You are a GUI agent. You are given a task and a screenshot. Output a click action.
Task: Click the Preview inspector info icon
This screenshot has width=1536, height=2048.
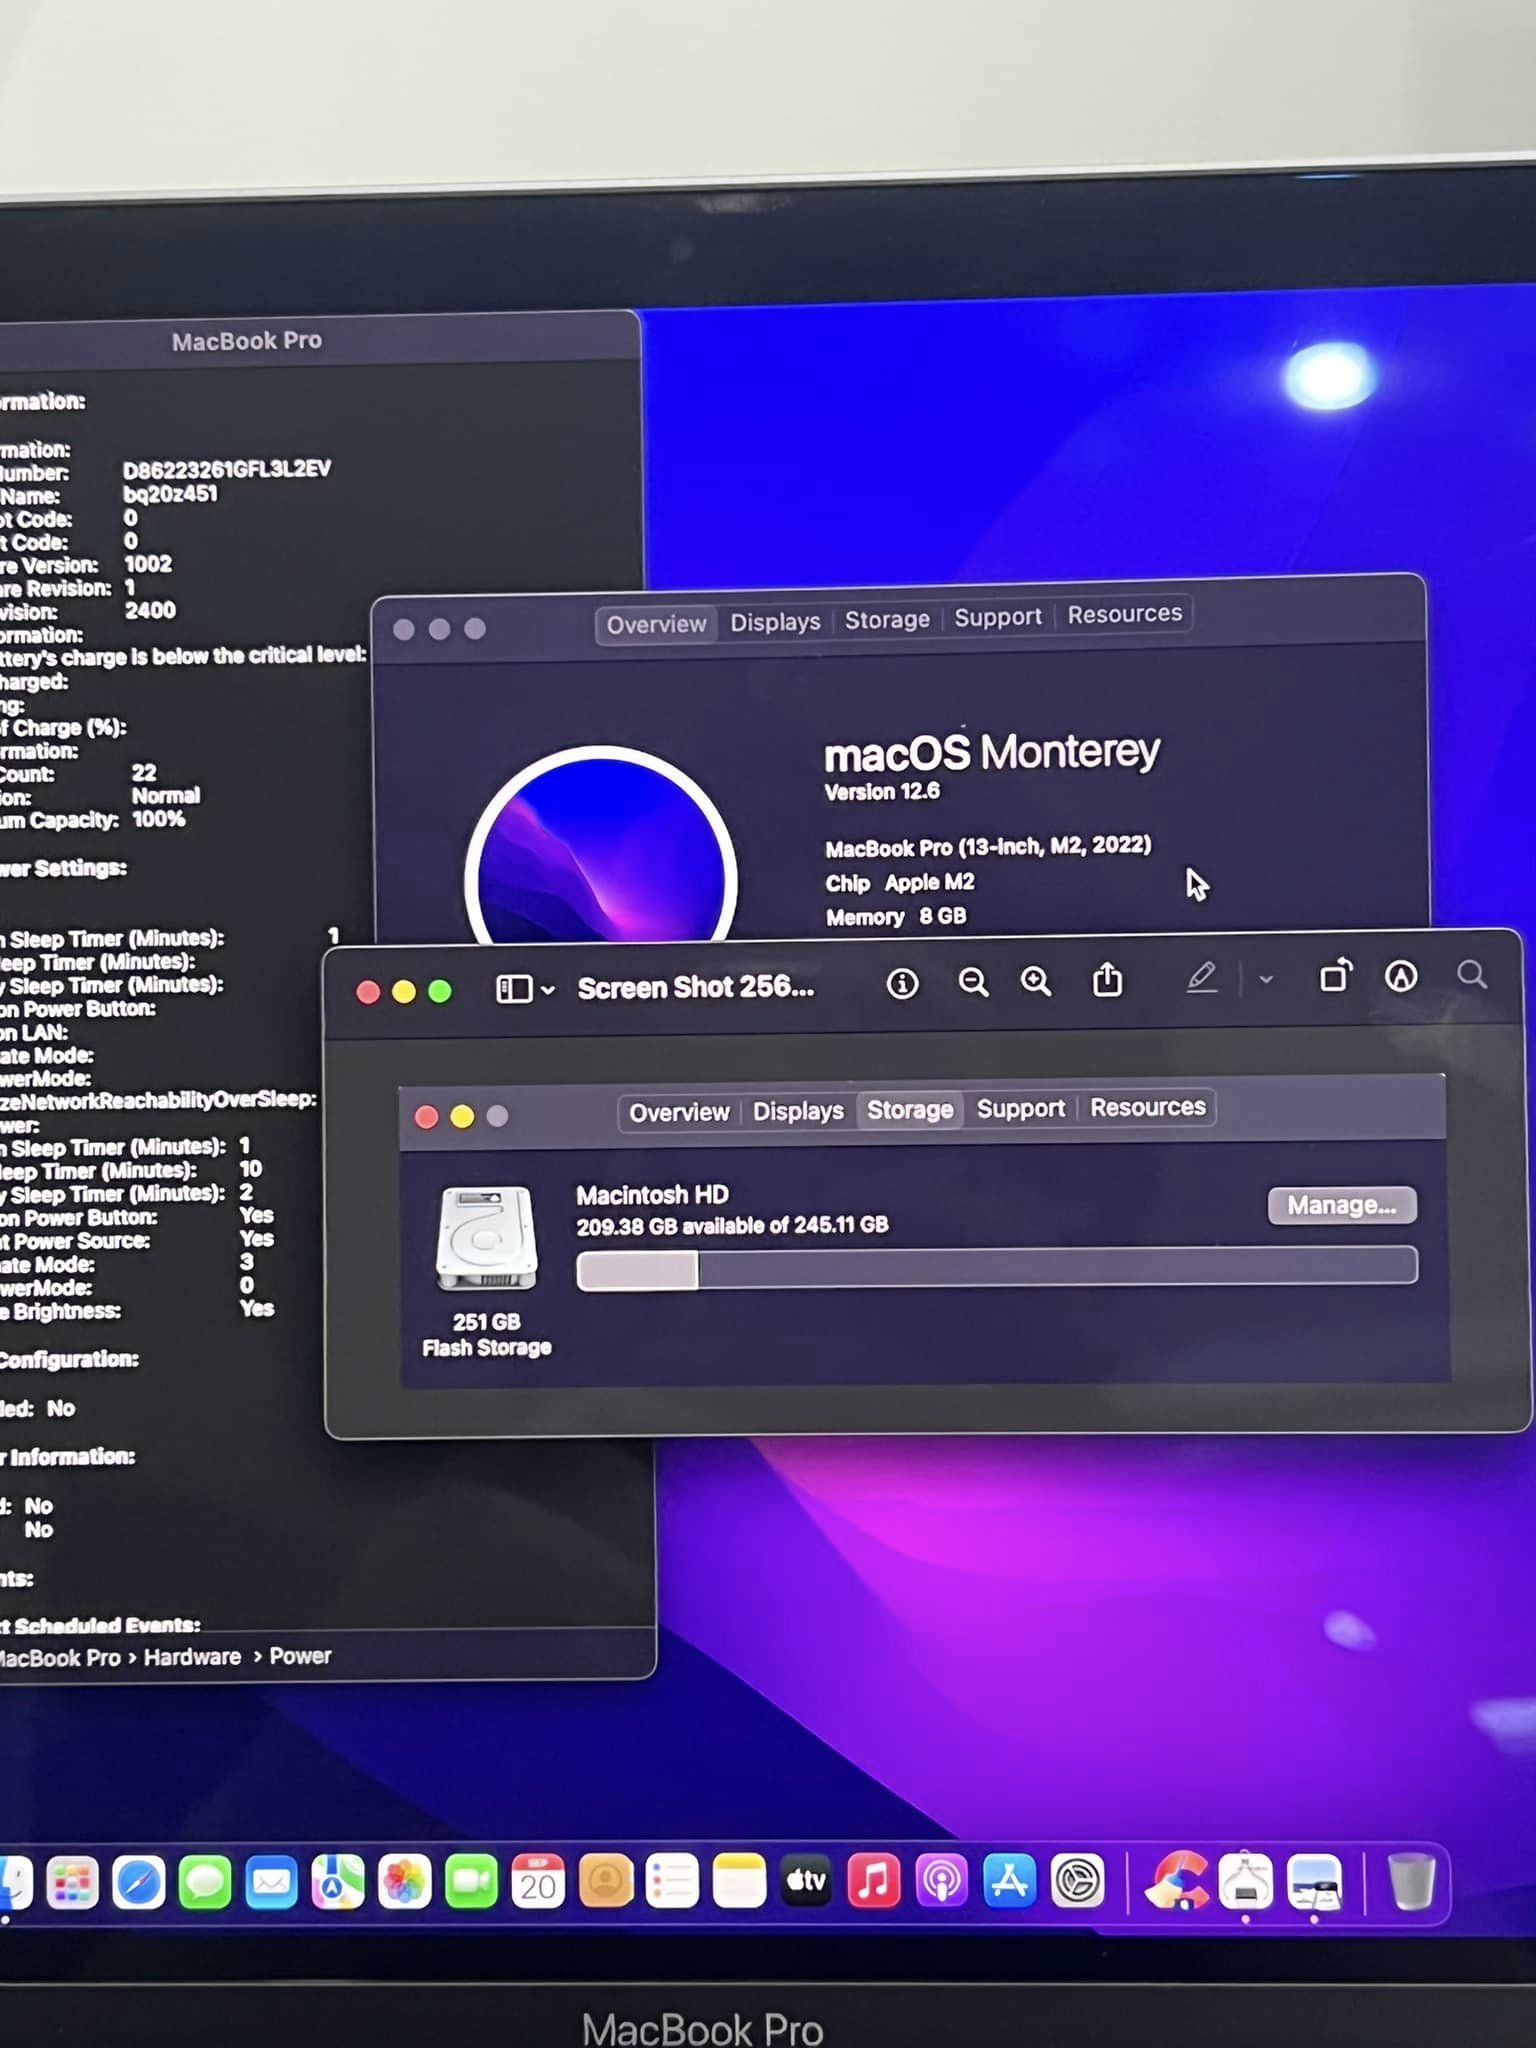coord(901,984)
